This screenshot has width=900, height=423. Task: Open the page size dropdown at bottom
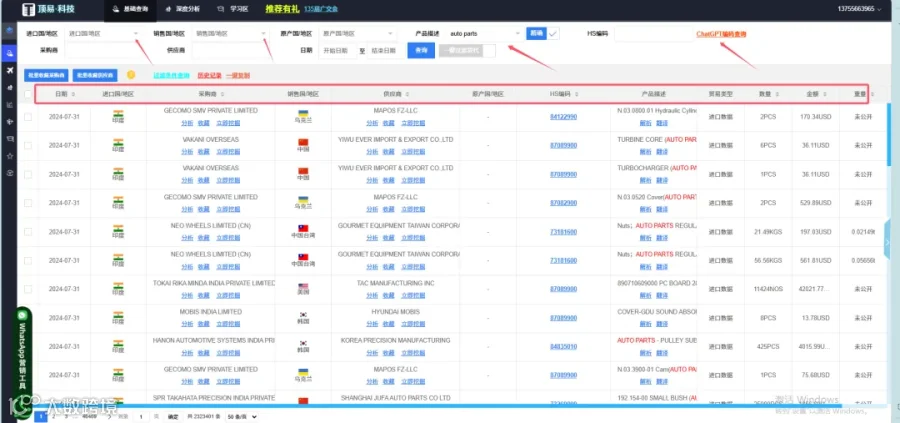241,417
